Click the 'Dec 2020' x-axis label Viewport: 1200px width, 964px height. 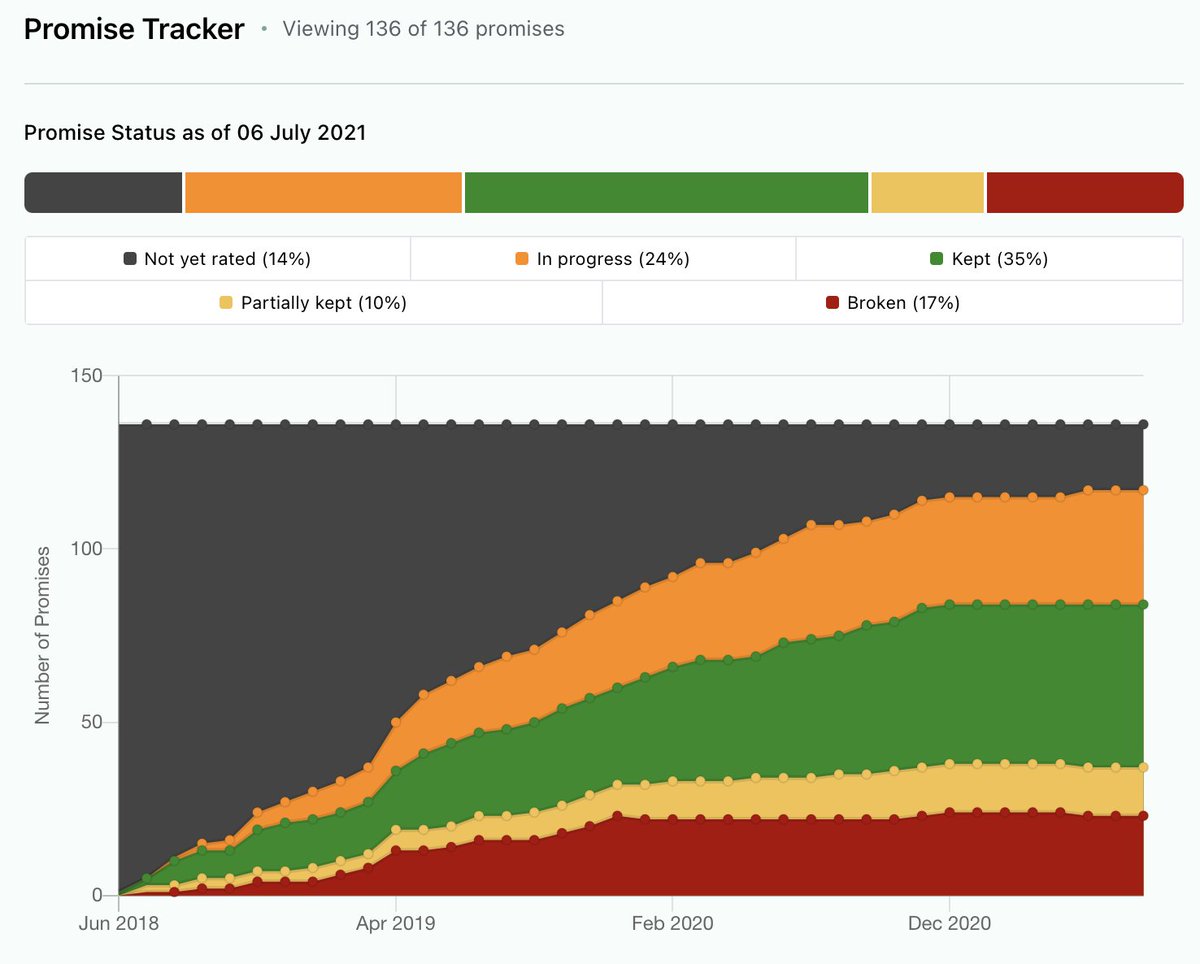[x=950, y=922]
